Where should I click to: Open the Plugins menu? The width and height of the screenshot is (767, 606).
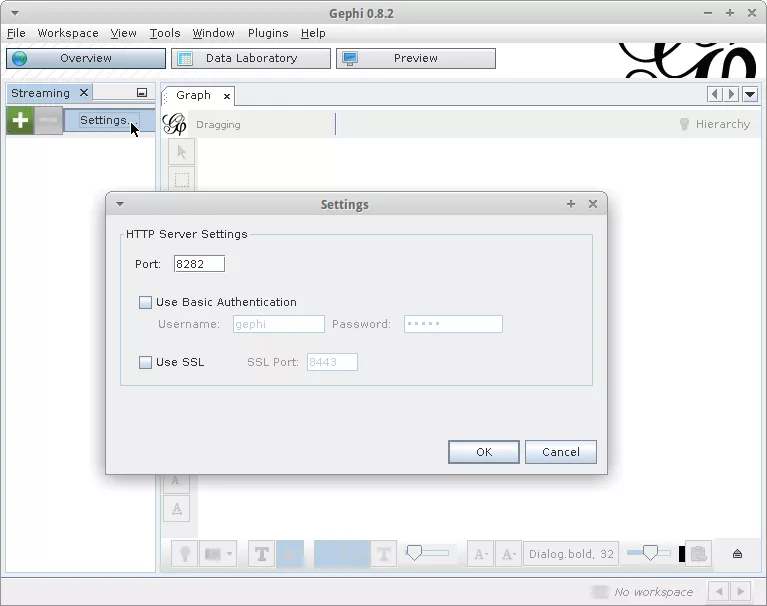point(268,33)
